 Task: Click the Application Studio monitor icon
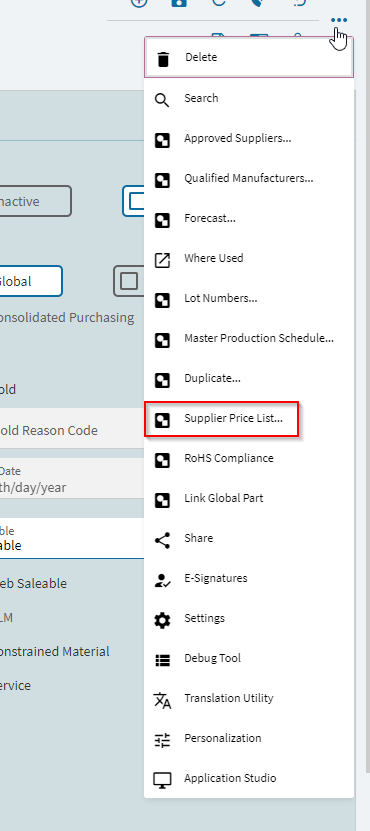[162, 780]
